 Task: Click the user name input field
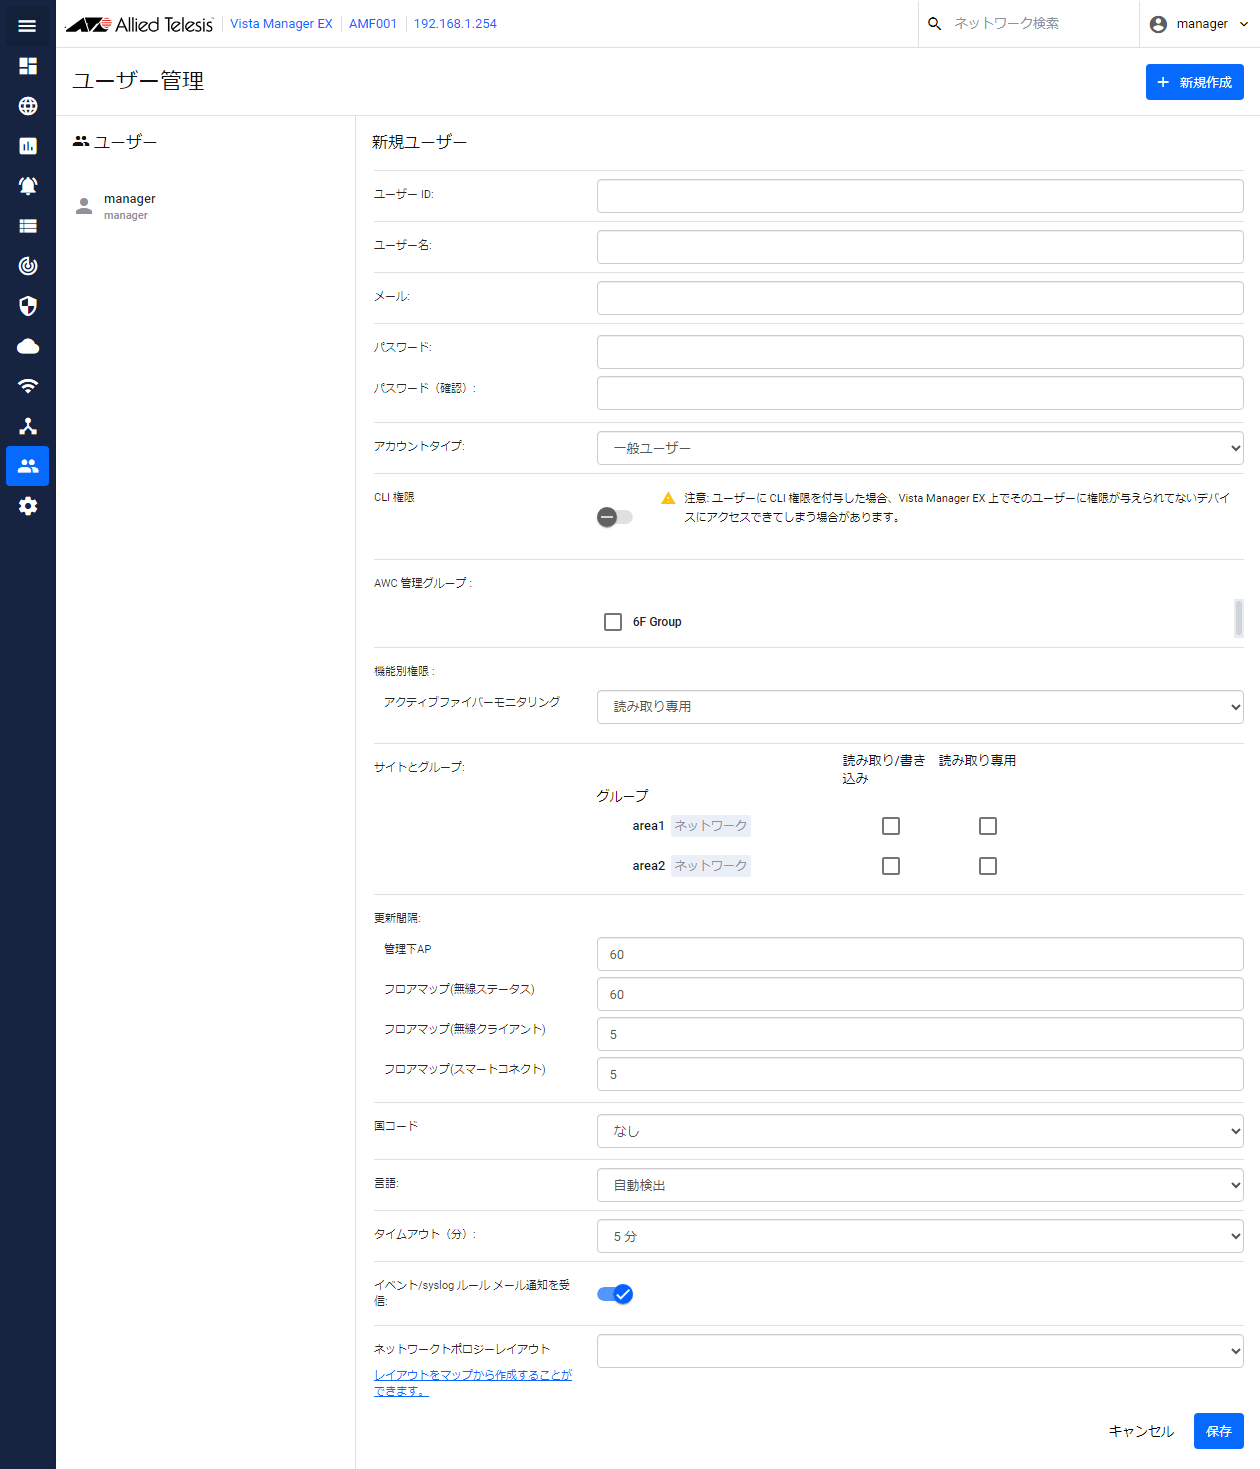click(920, 247)
